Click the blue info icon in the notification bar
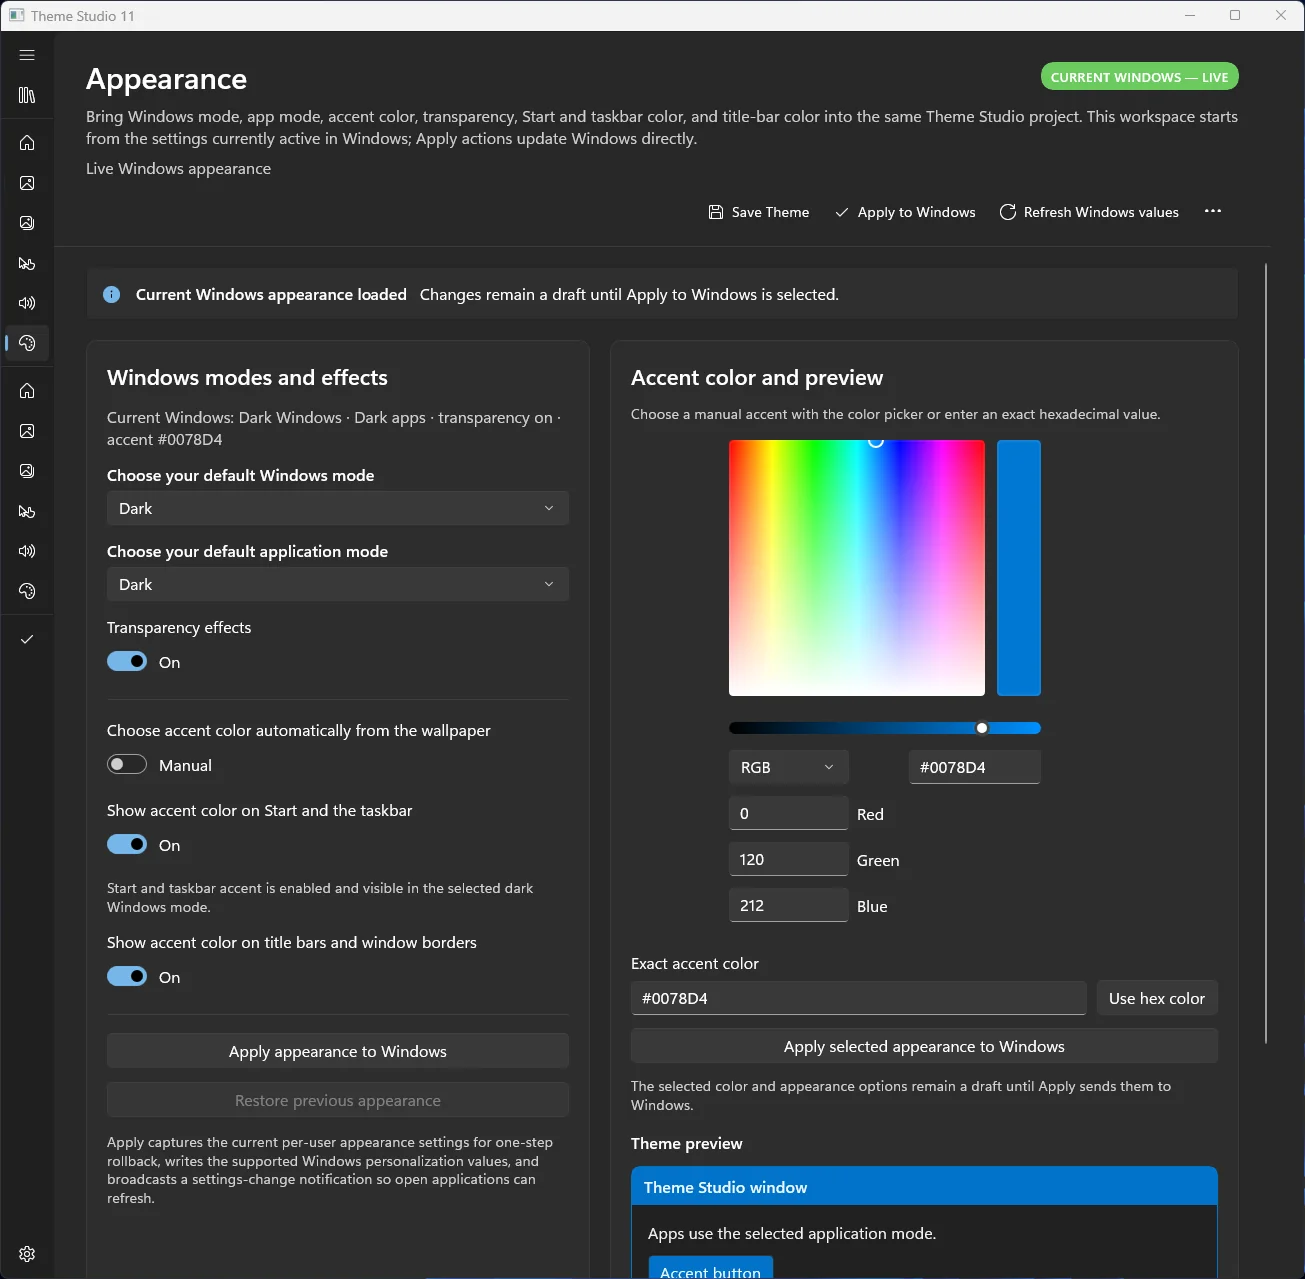Screen dimensions: 1305x1279 click(x=112, y=294)
